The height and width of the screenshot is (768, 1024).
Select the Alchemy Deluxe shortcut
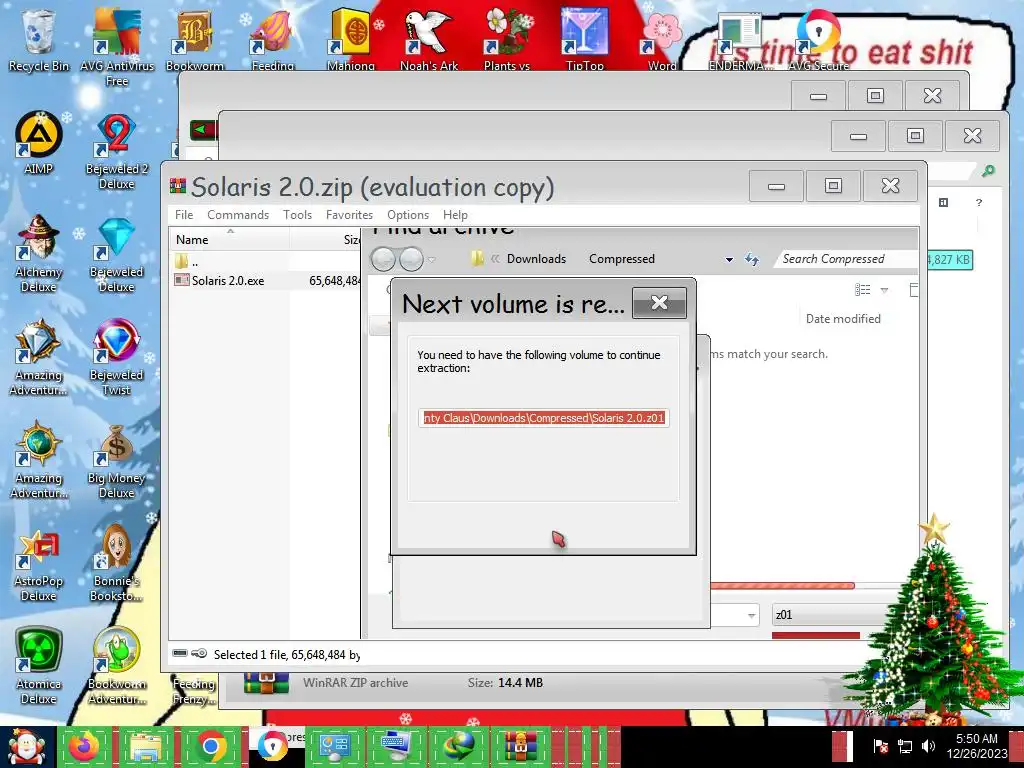(x=39, y=253)
